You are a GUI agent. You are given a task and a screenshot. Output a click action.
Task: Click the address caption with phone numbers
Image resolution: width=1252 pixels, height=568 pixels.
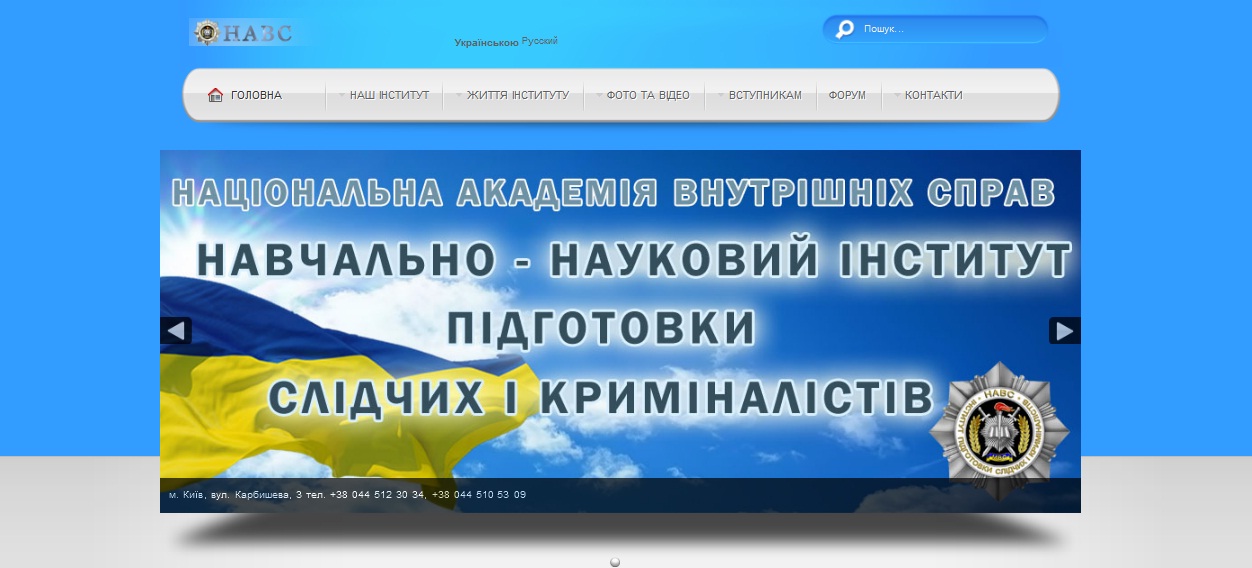[347, 495]
